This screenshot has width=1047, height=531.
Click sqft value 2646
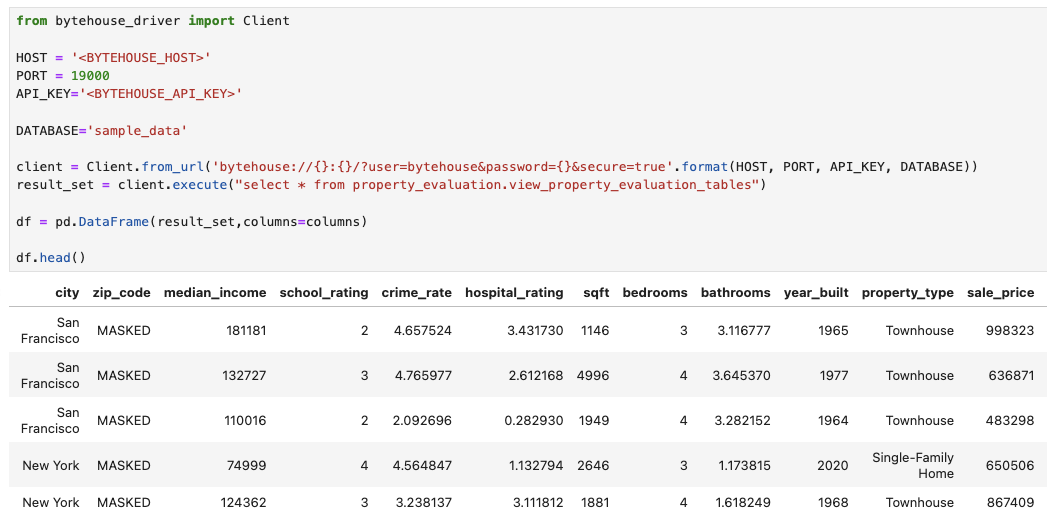coord(594,466)
